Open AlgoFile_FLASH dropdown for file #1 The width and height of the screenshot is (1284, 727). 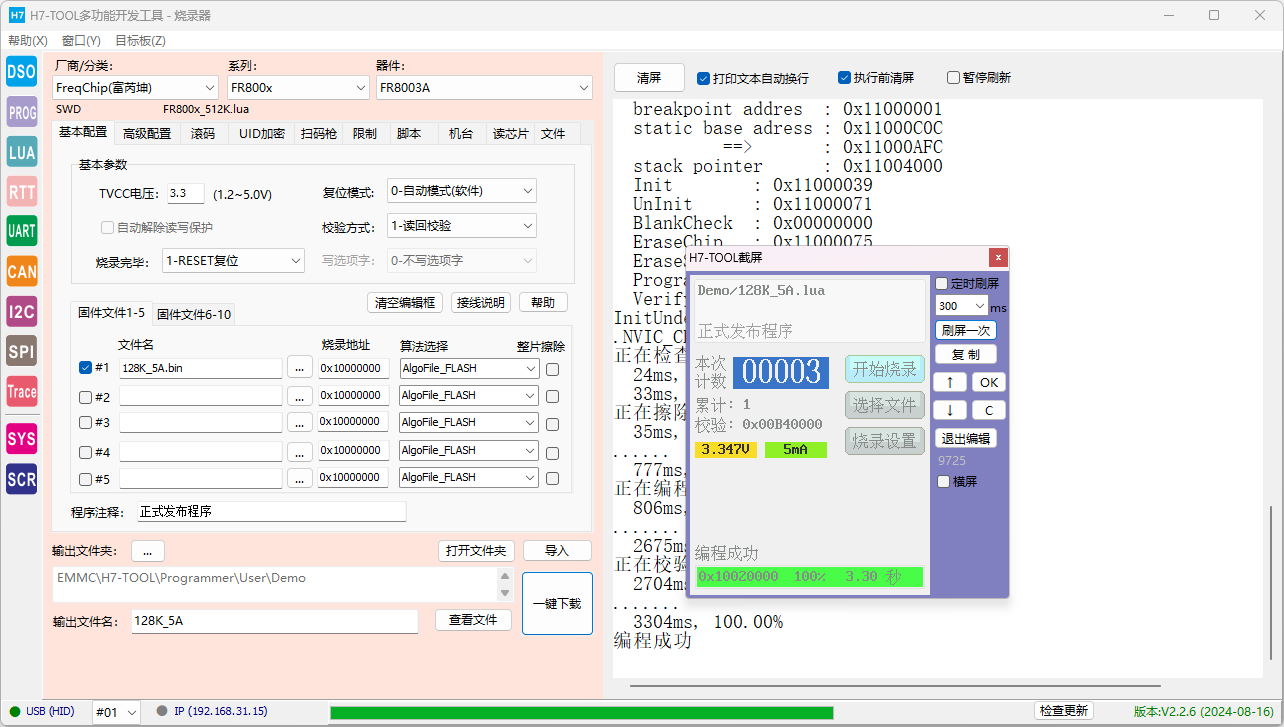[x=469, y=368]
